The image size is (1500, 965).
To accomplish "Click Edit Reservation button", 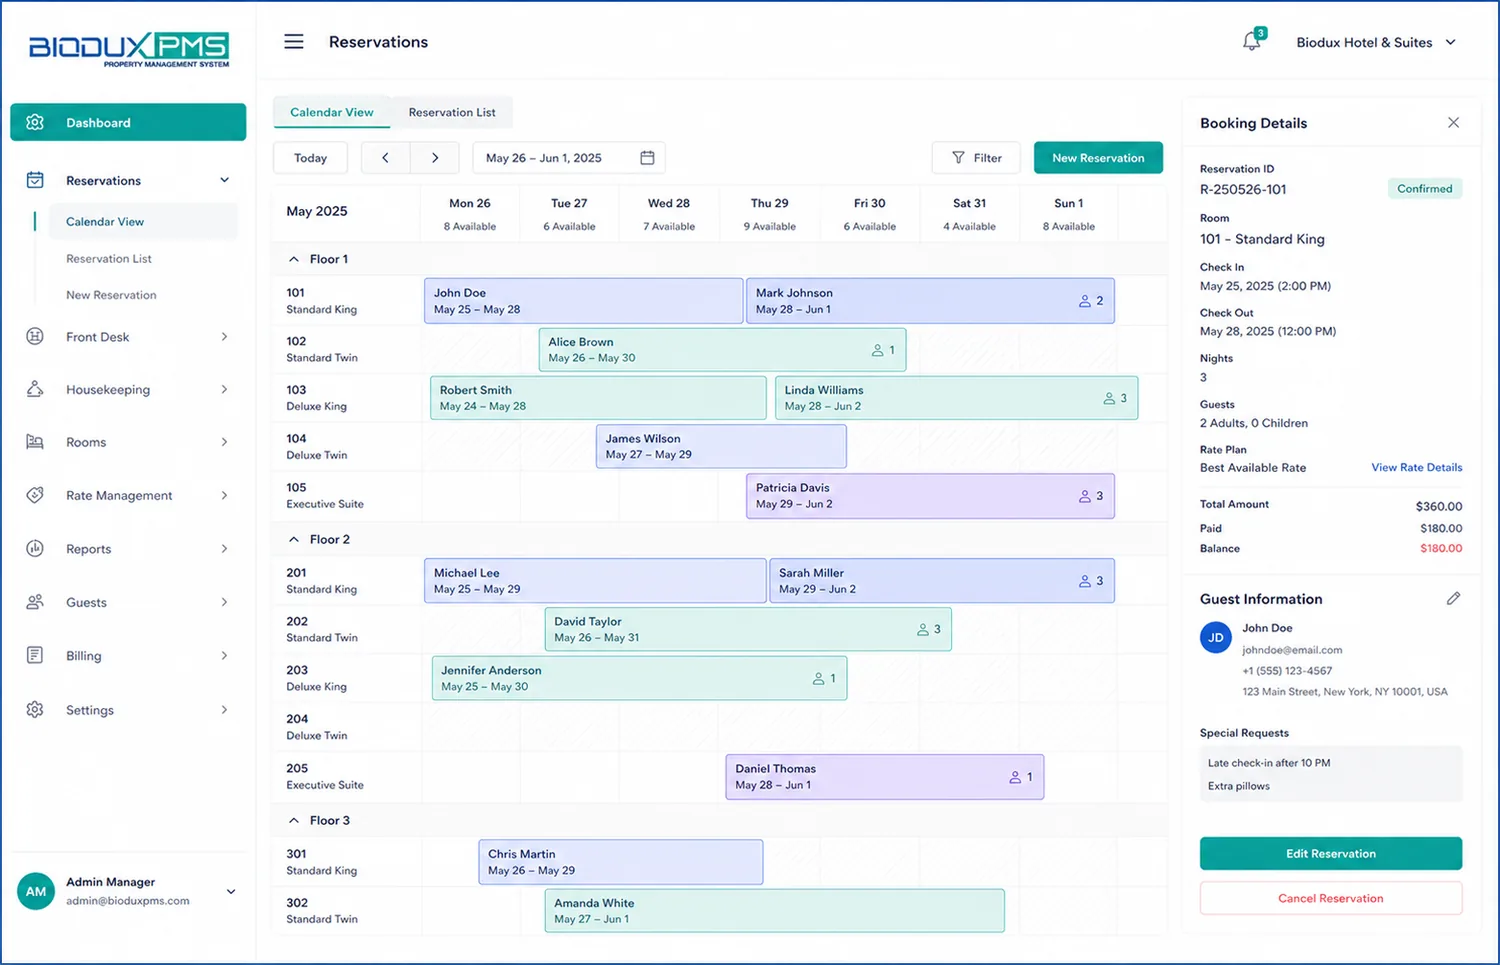I will click(1330, 853).
